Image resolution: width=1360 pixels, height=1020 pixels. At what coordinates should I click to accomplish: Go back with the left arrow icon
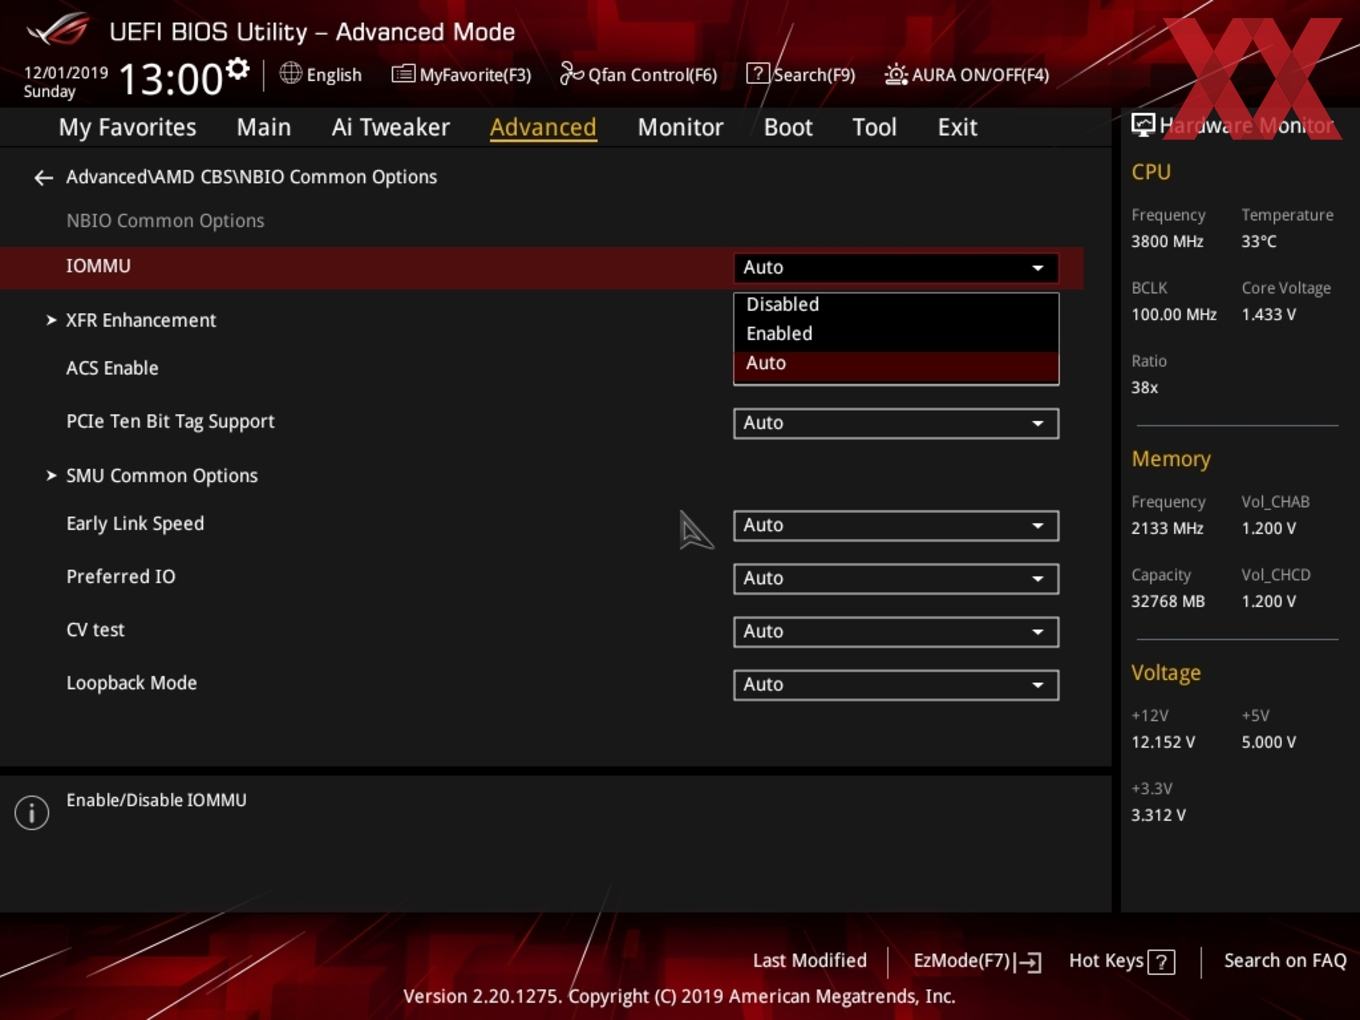tap(43, 177)
